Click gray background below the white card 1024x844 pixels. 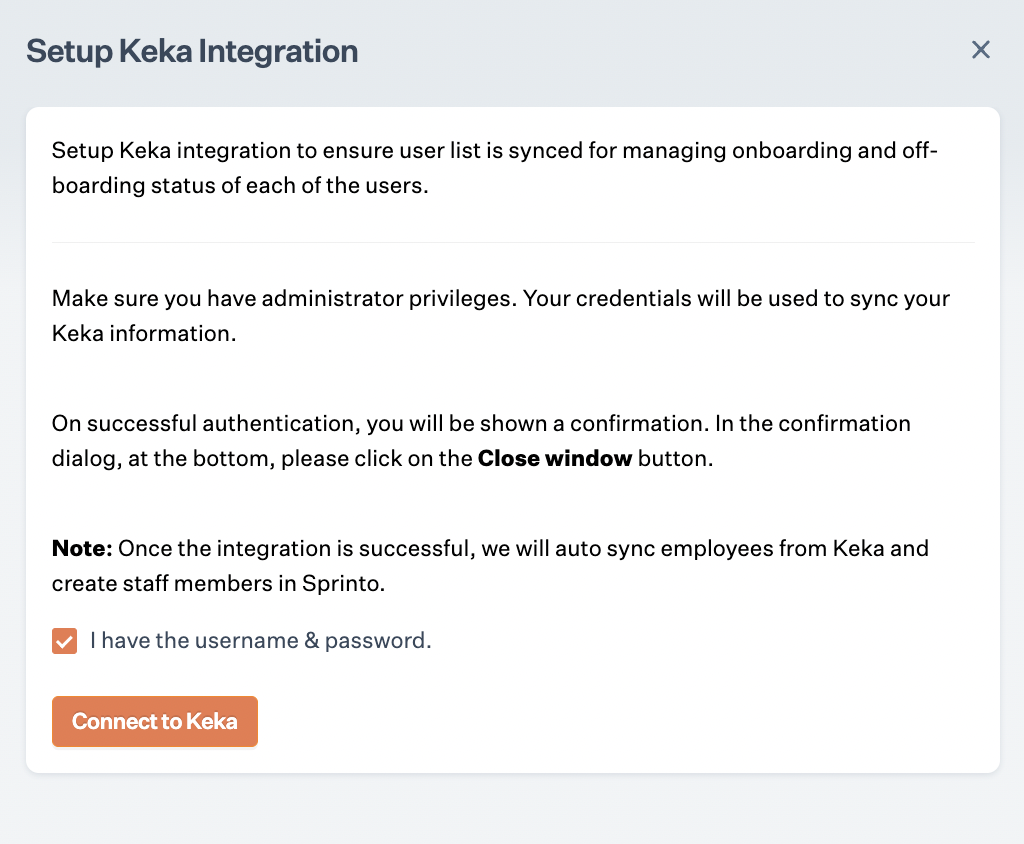(512, 810)
